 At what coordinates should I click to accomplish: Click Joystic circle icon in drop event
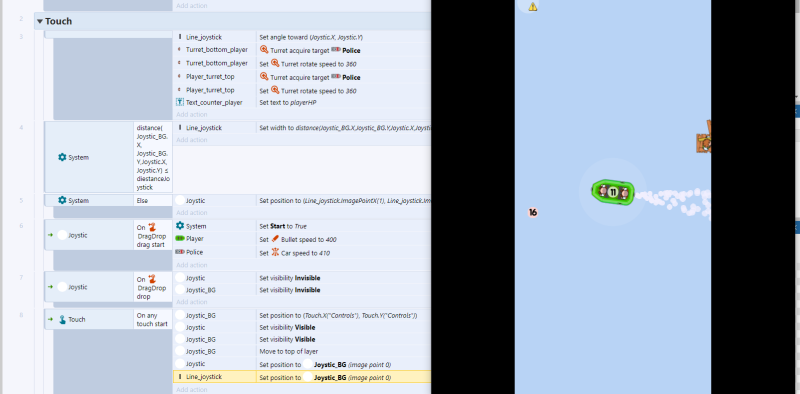62,287
